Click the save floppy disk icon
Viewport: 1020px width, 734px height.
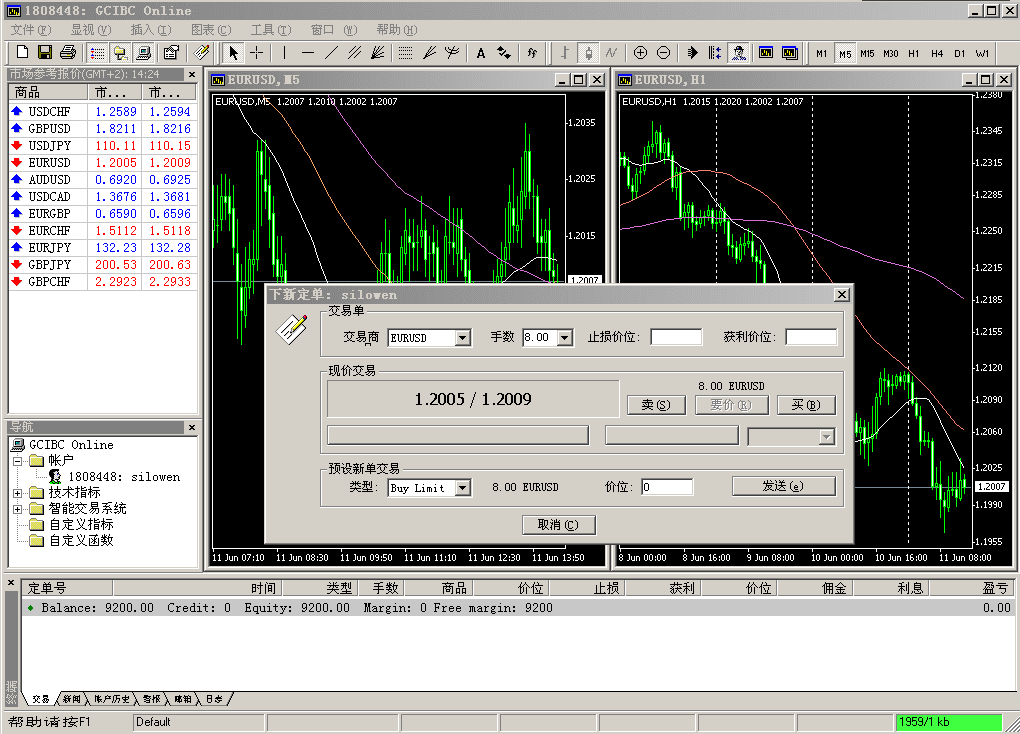click(x=45, y=52)
